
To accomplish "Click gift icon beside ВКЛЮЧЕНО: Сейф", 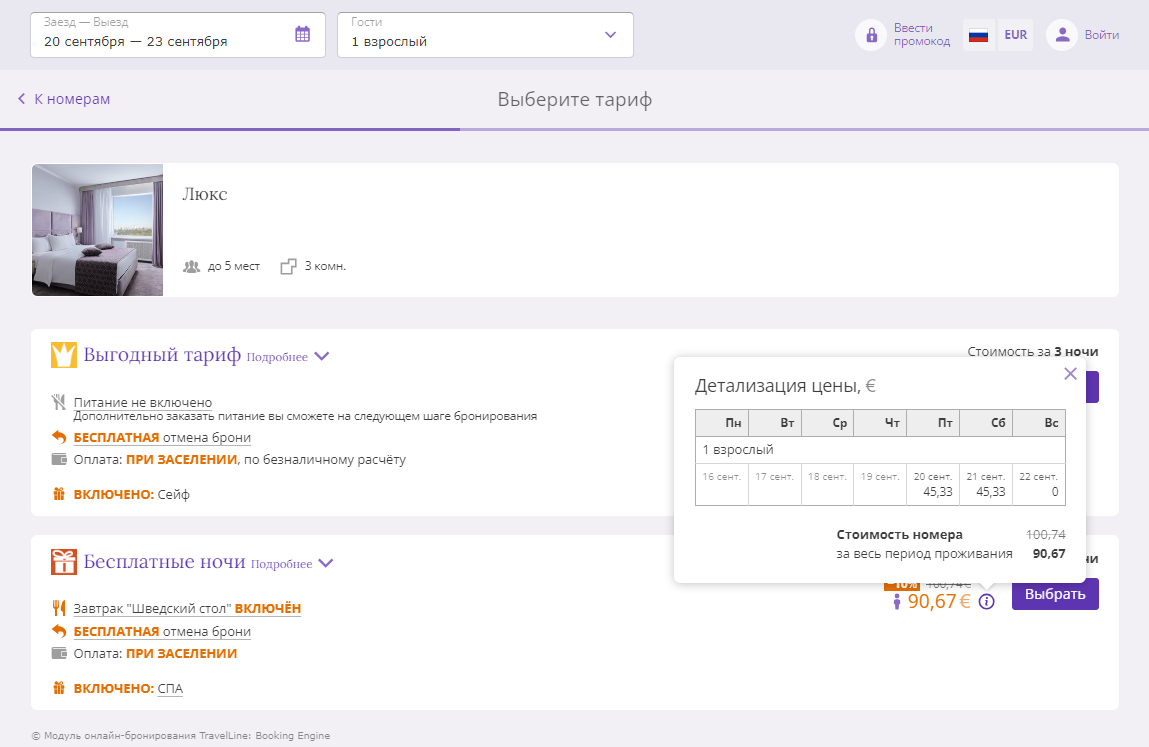I will (59, 493).
